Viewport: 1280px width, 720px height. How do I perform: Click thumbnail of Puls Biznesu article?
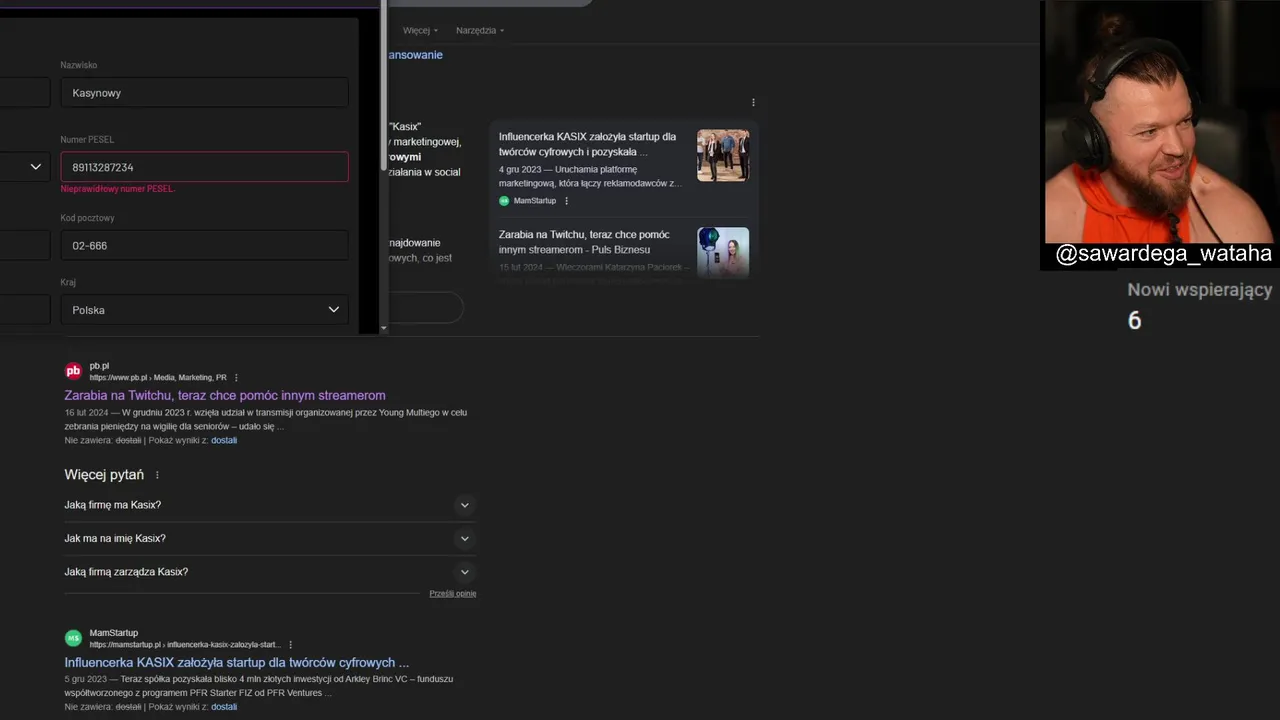coord(723,252)
